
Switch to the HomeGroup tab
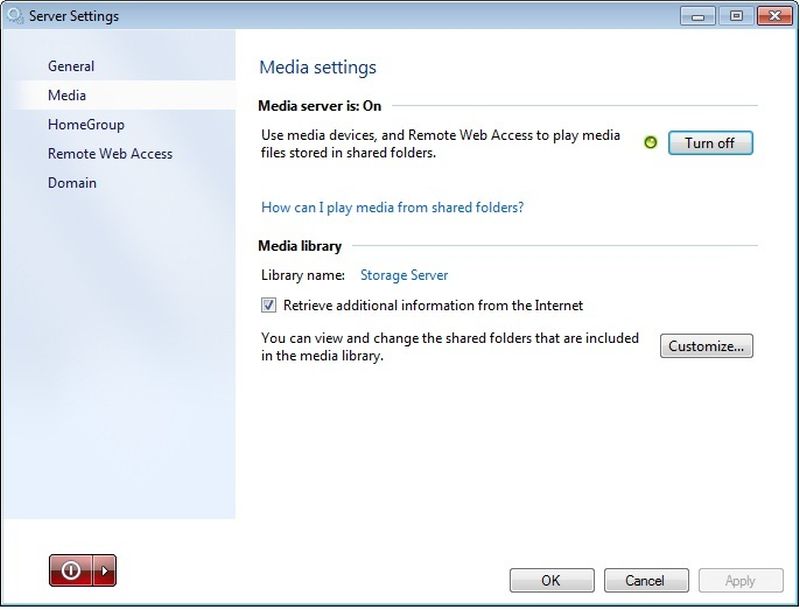(x=86, y=124)
